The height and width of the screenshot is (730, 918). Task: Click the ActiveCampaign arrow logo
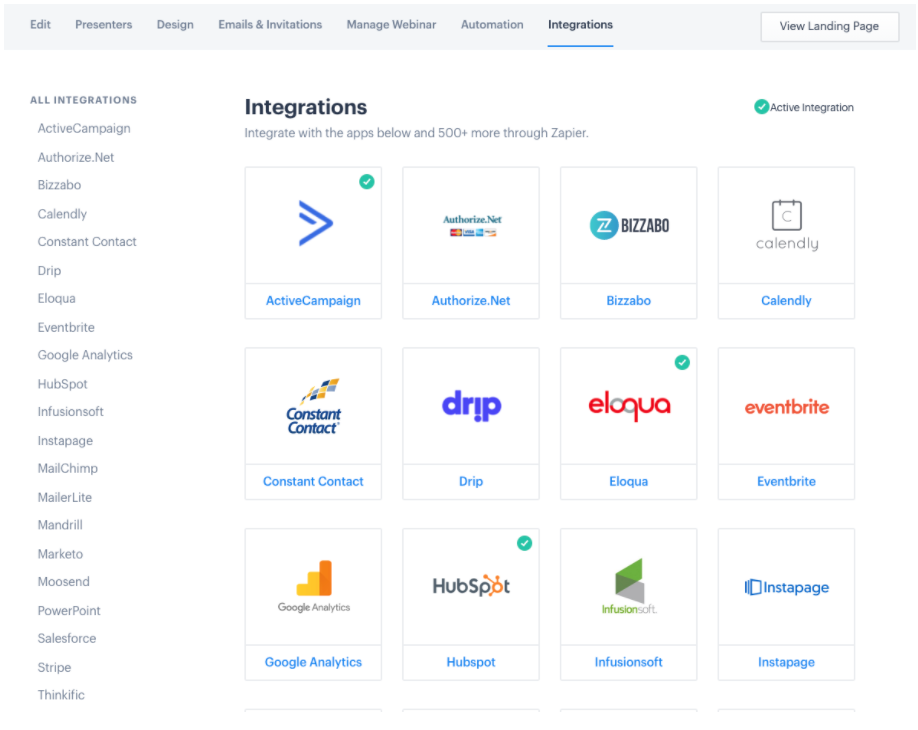(x=316, y=223)
